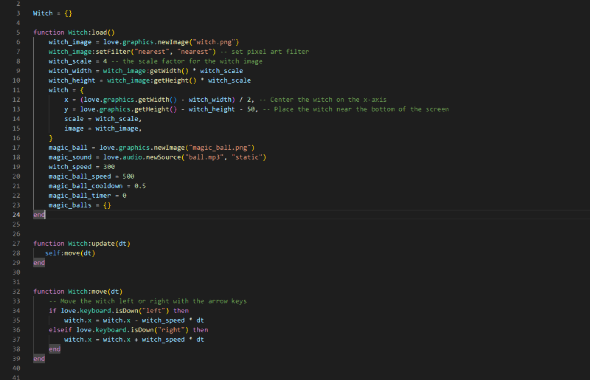Click the Witch:load function name
Image resolution: width=590 pixels, height=380 pixels.
87,33
